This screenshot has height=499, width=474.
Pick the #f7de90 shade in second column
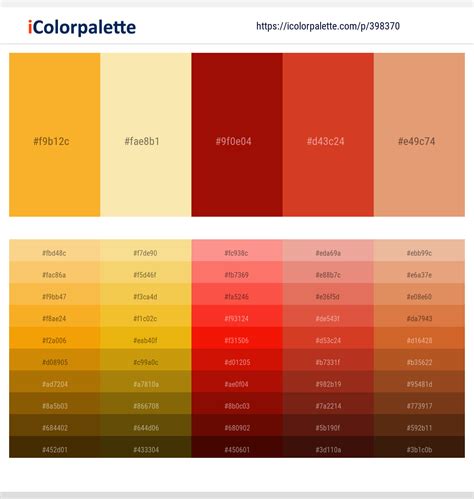[x=146, y=251]
